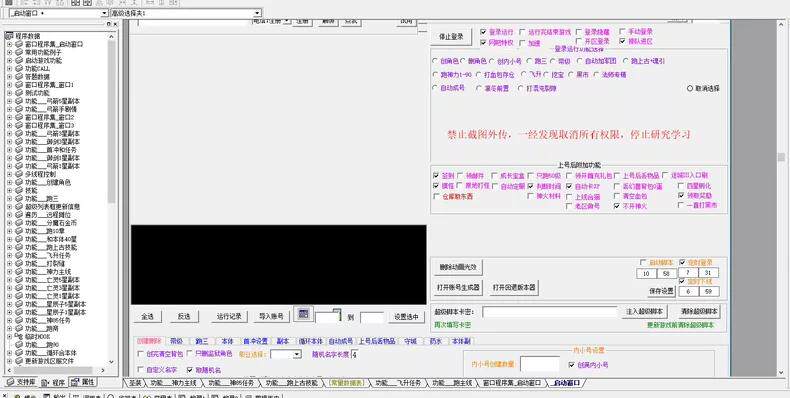Focus the 超级脚本卡密 input field
Viewport: 790px width, 398px height.
(x=549, y=312)
